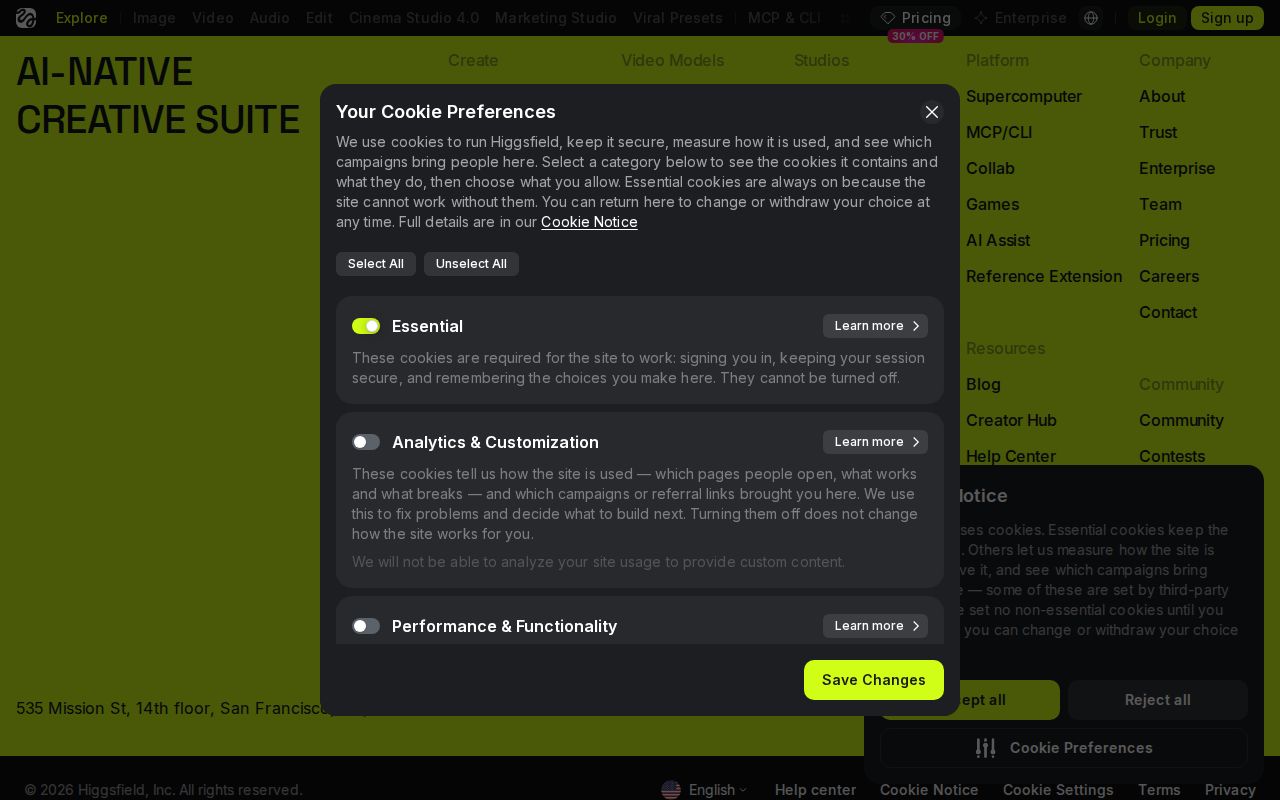The height and width of the screenshot is (800, 1280).
Task: Open the Cookie Settings footer link
Action: [1058, 790]
